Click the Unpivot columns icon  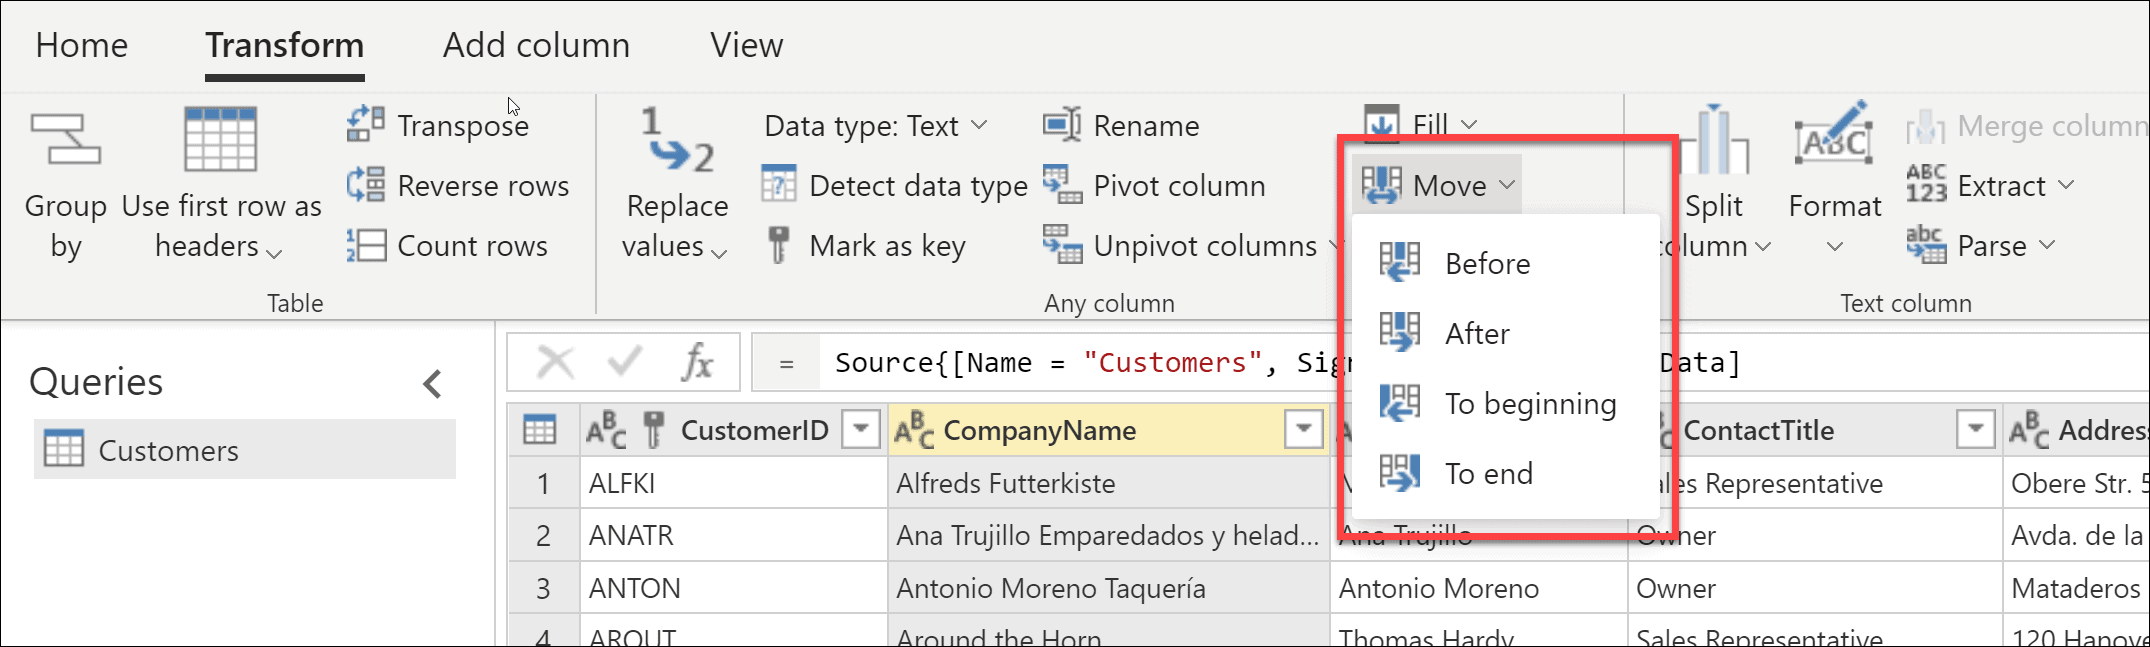click(1062, 245)
